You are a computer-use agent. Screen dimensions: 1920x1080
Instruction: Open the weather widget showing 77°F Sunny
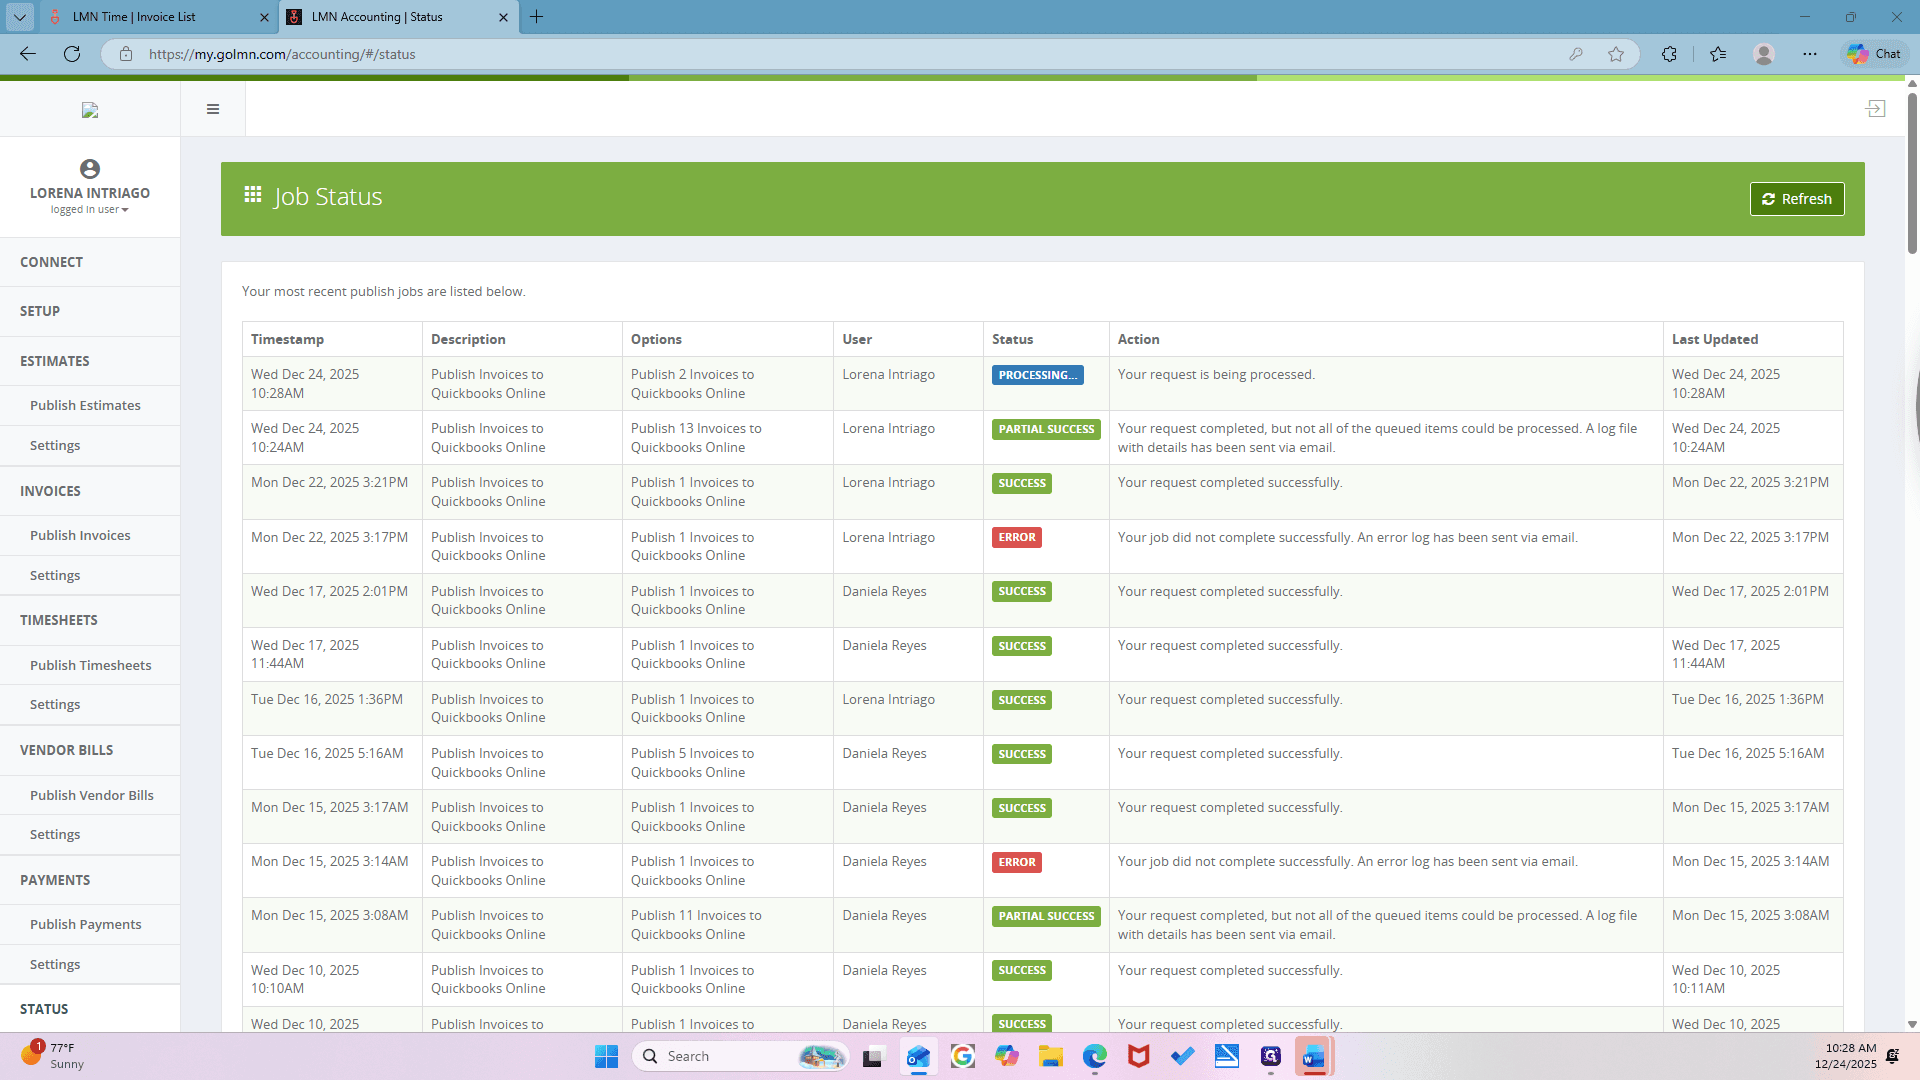[x=52, y=1056]
